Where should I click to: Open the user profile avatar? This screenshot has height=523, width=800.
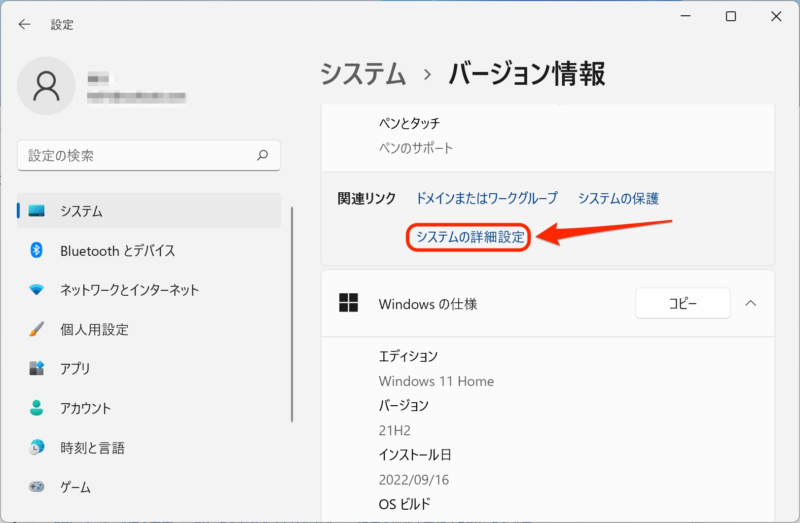tap(46, 86)
